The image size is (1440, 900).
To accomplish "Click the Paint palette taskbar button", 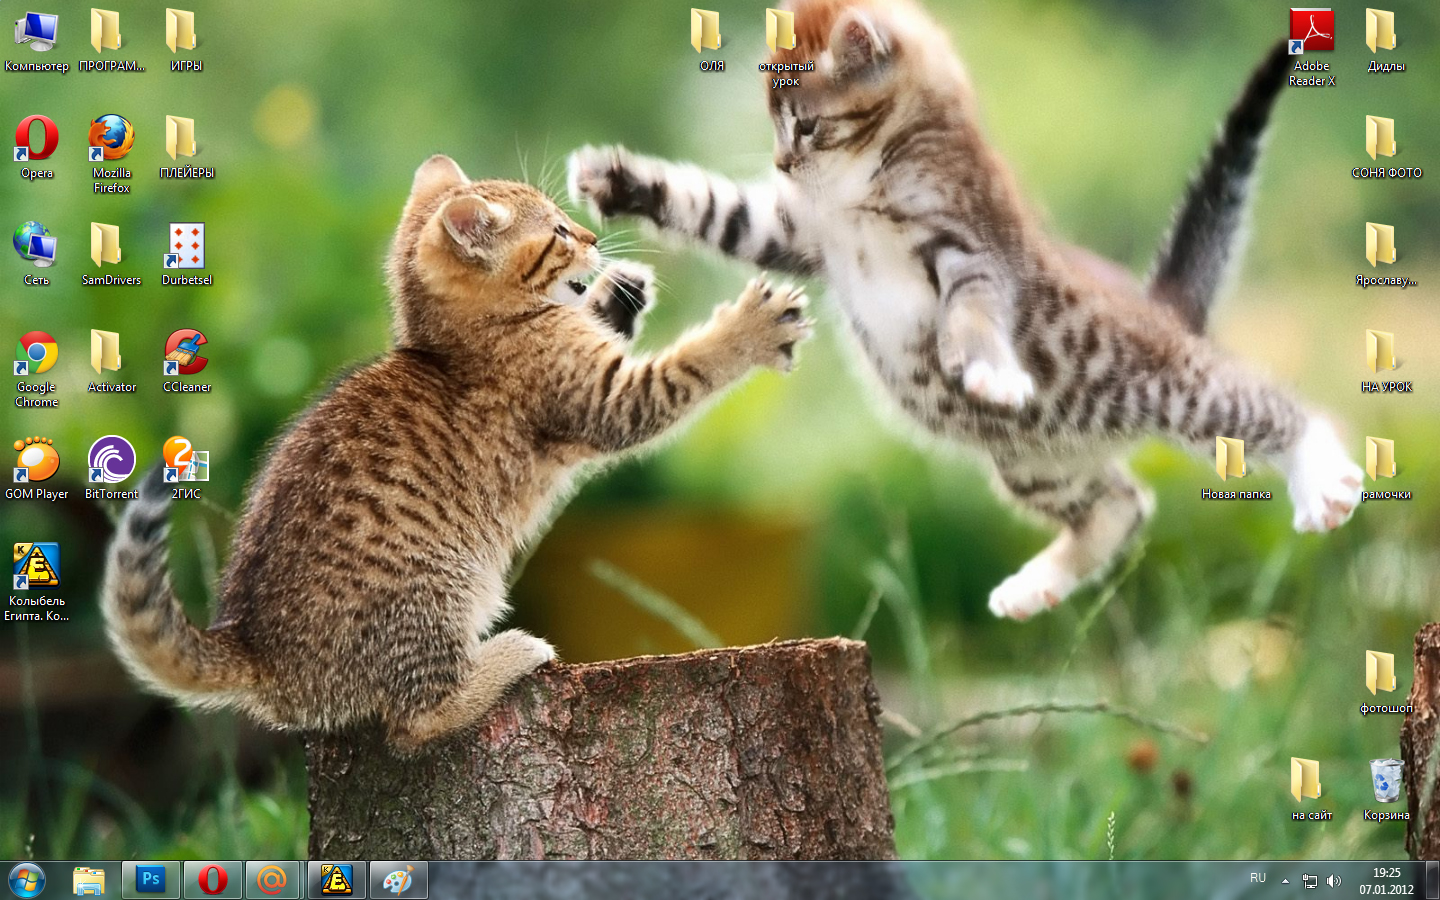I will pyautogui.click(x=398, y=880).
